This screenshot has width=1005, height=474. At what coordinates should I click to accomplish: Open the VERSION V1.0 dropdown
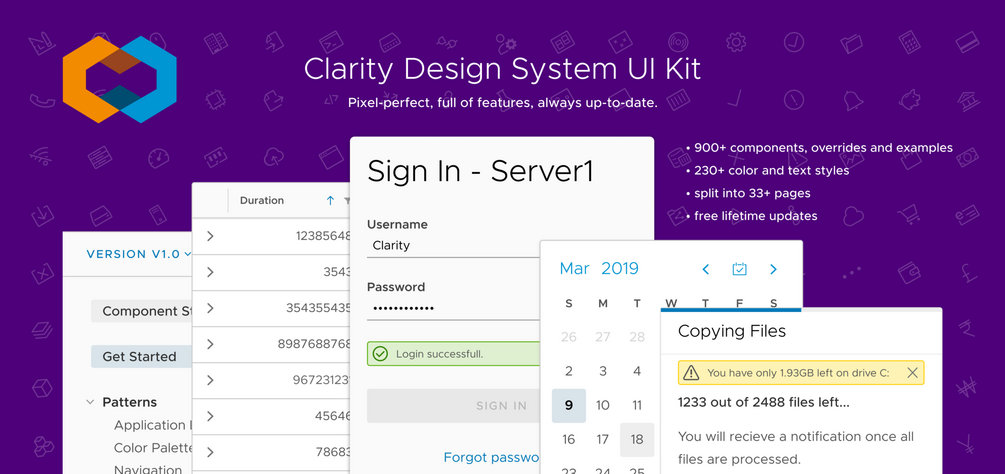(139, 254)
